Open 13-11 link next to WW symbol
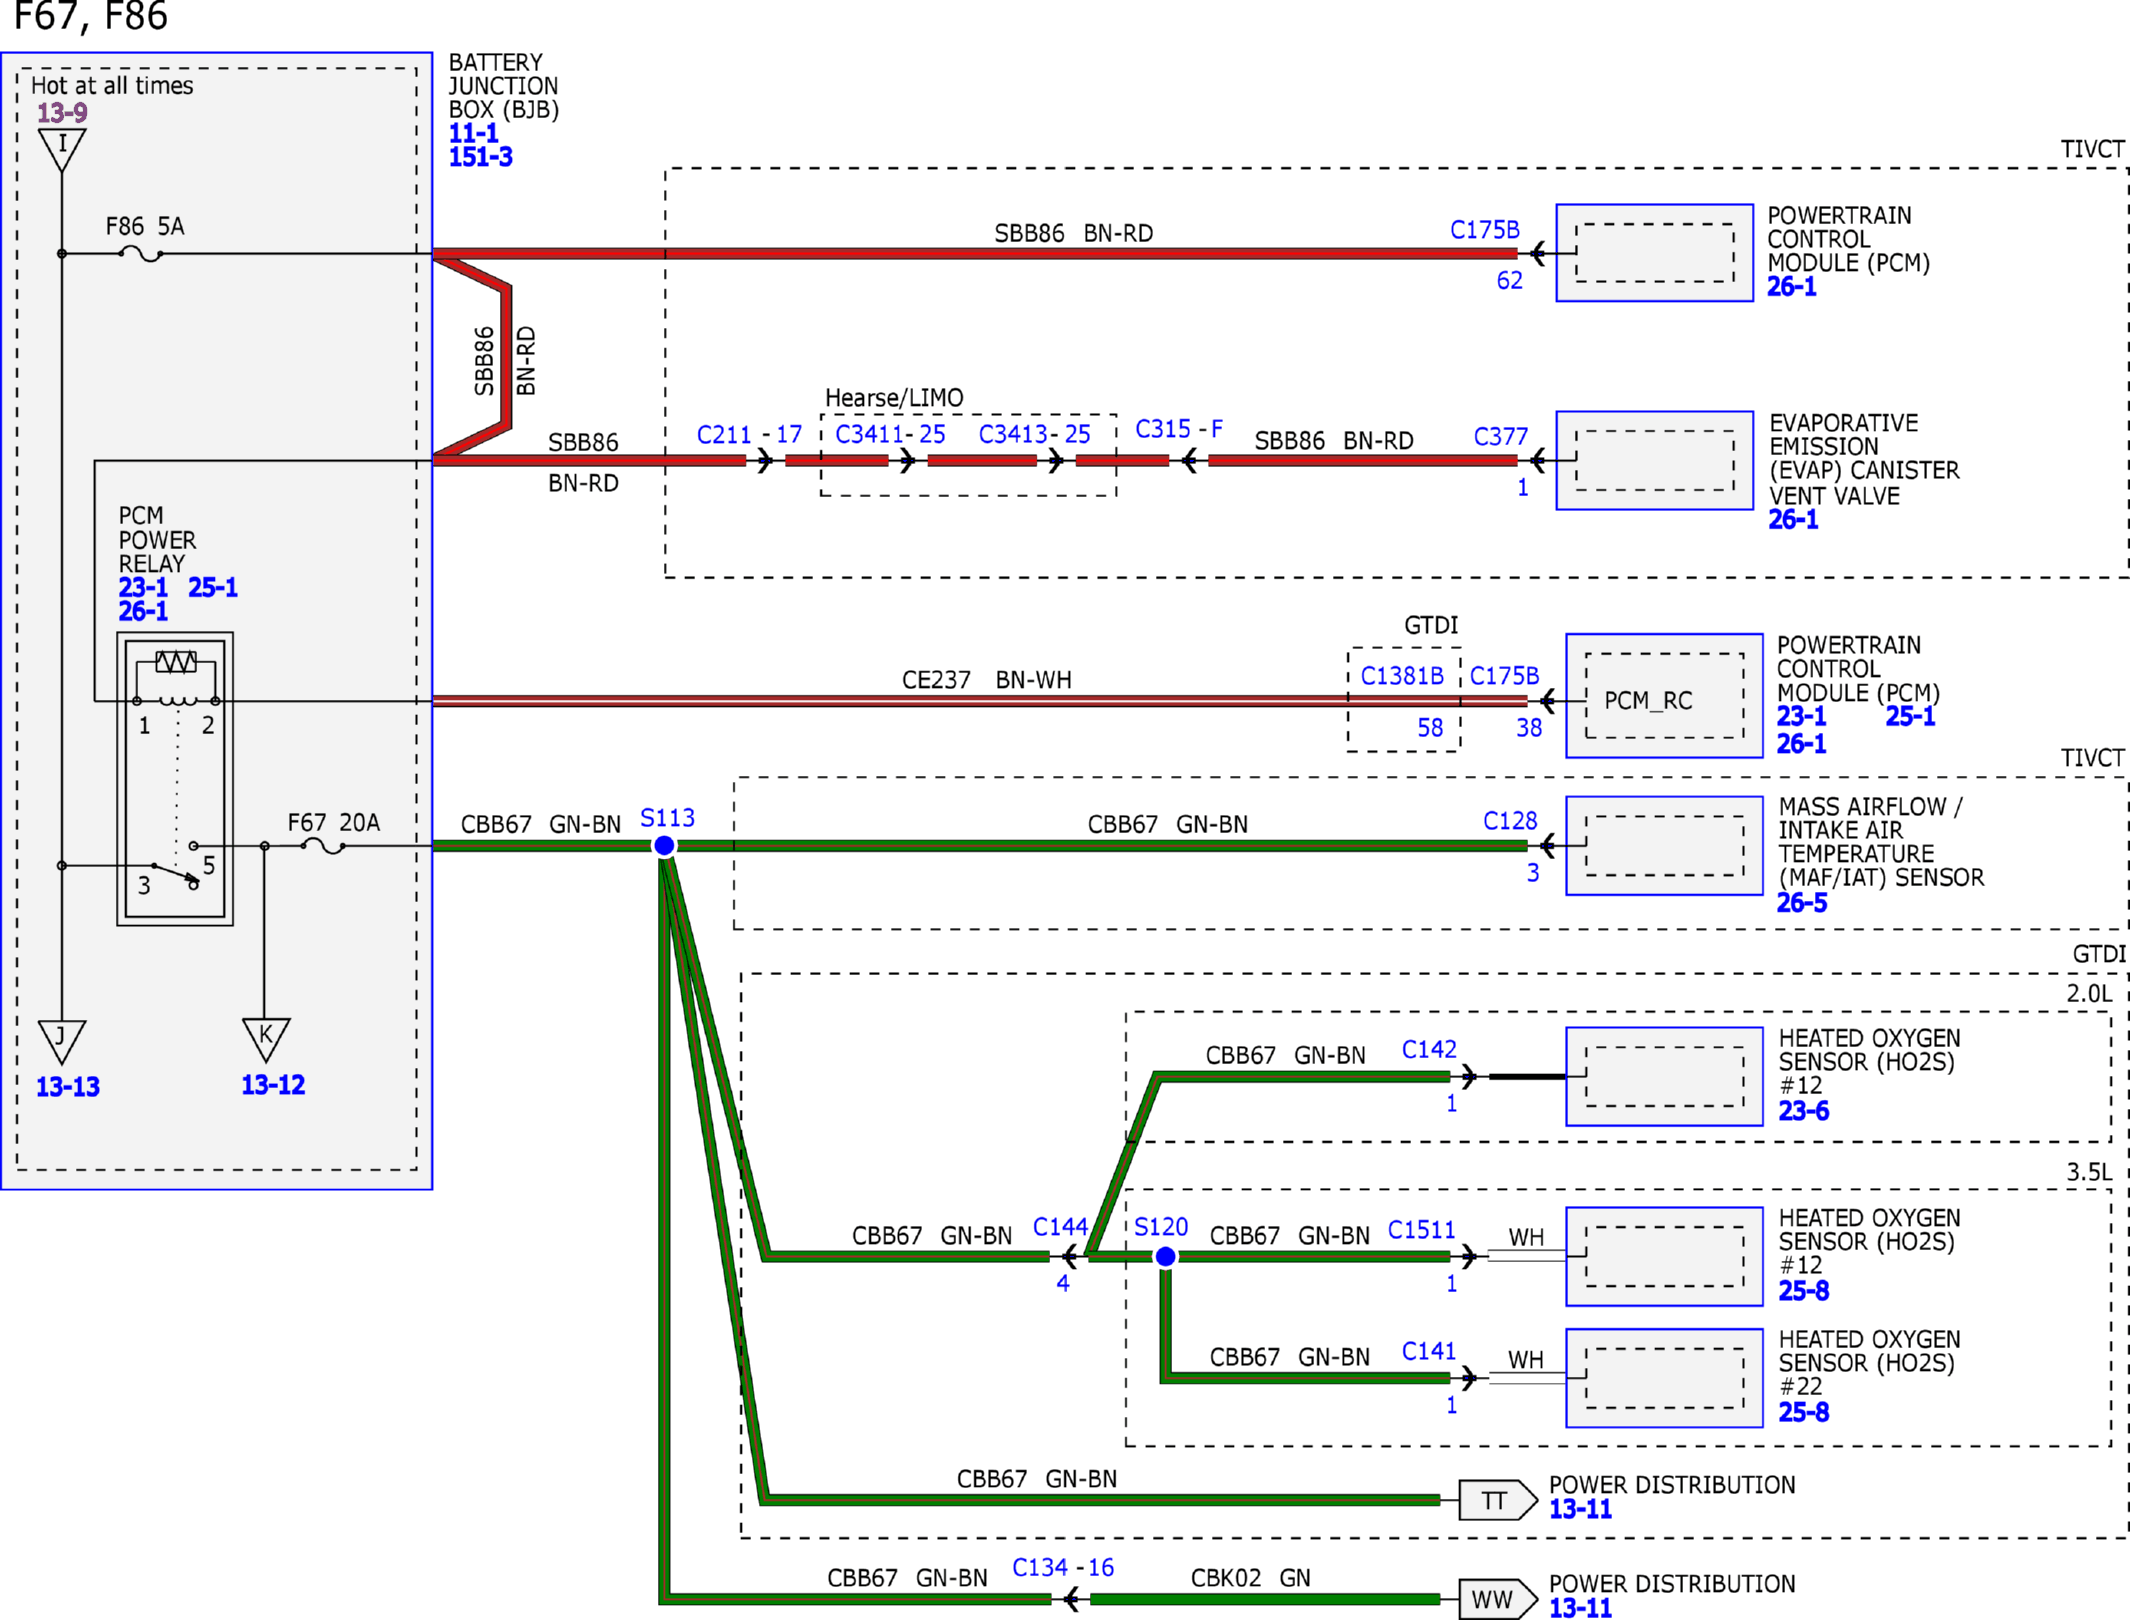 tap(1580, 1608)
